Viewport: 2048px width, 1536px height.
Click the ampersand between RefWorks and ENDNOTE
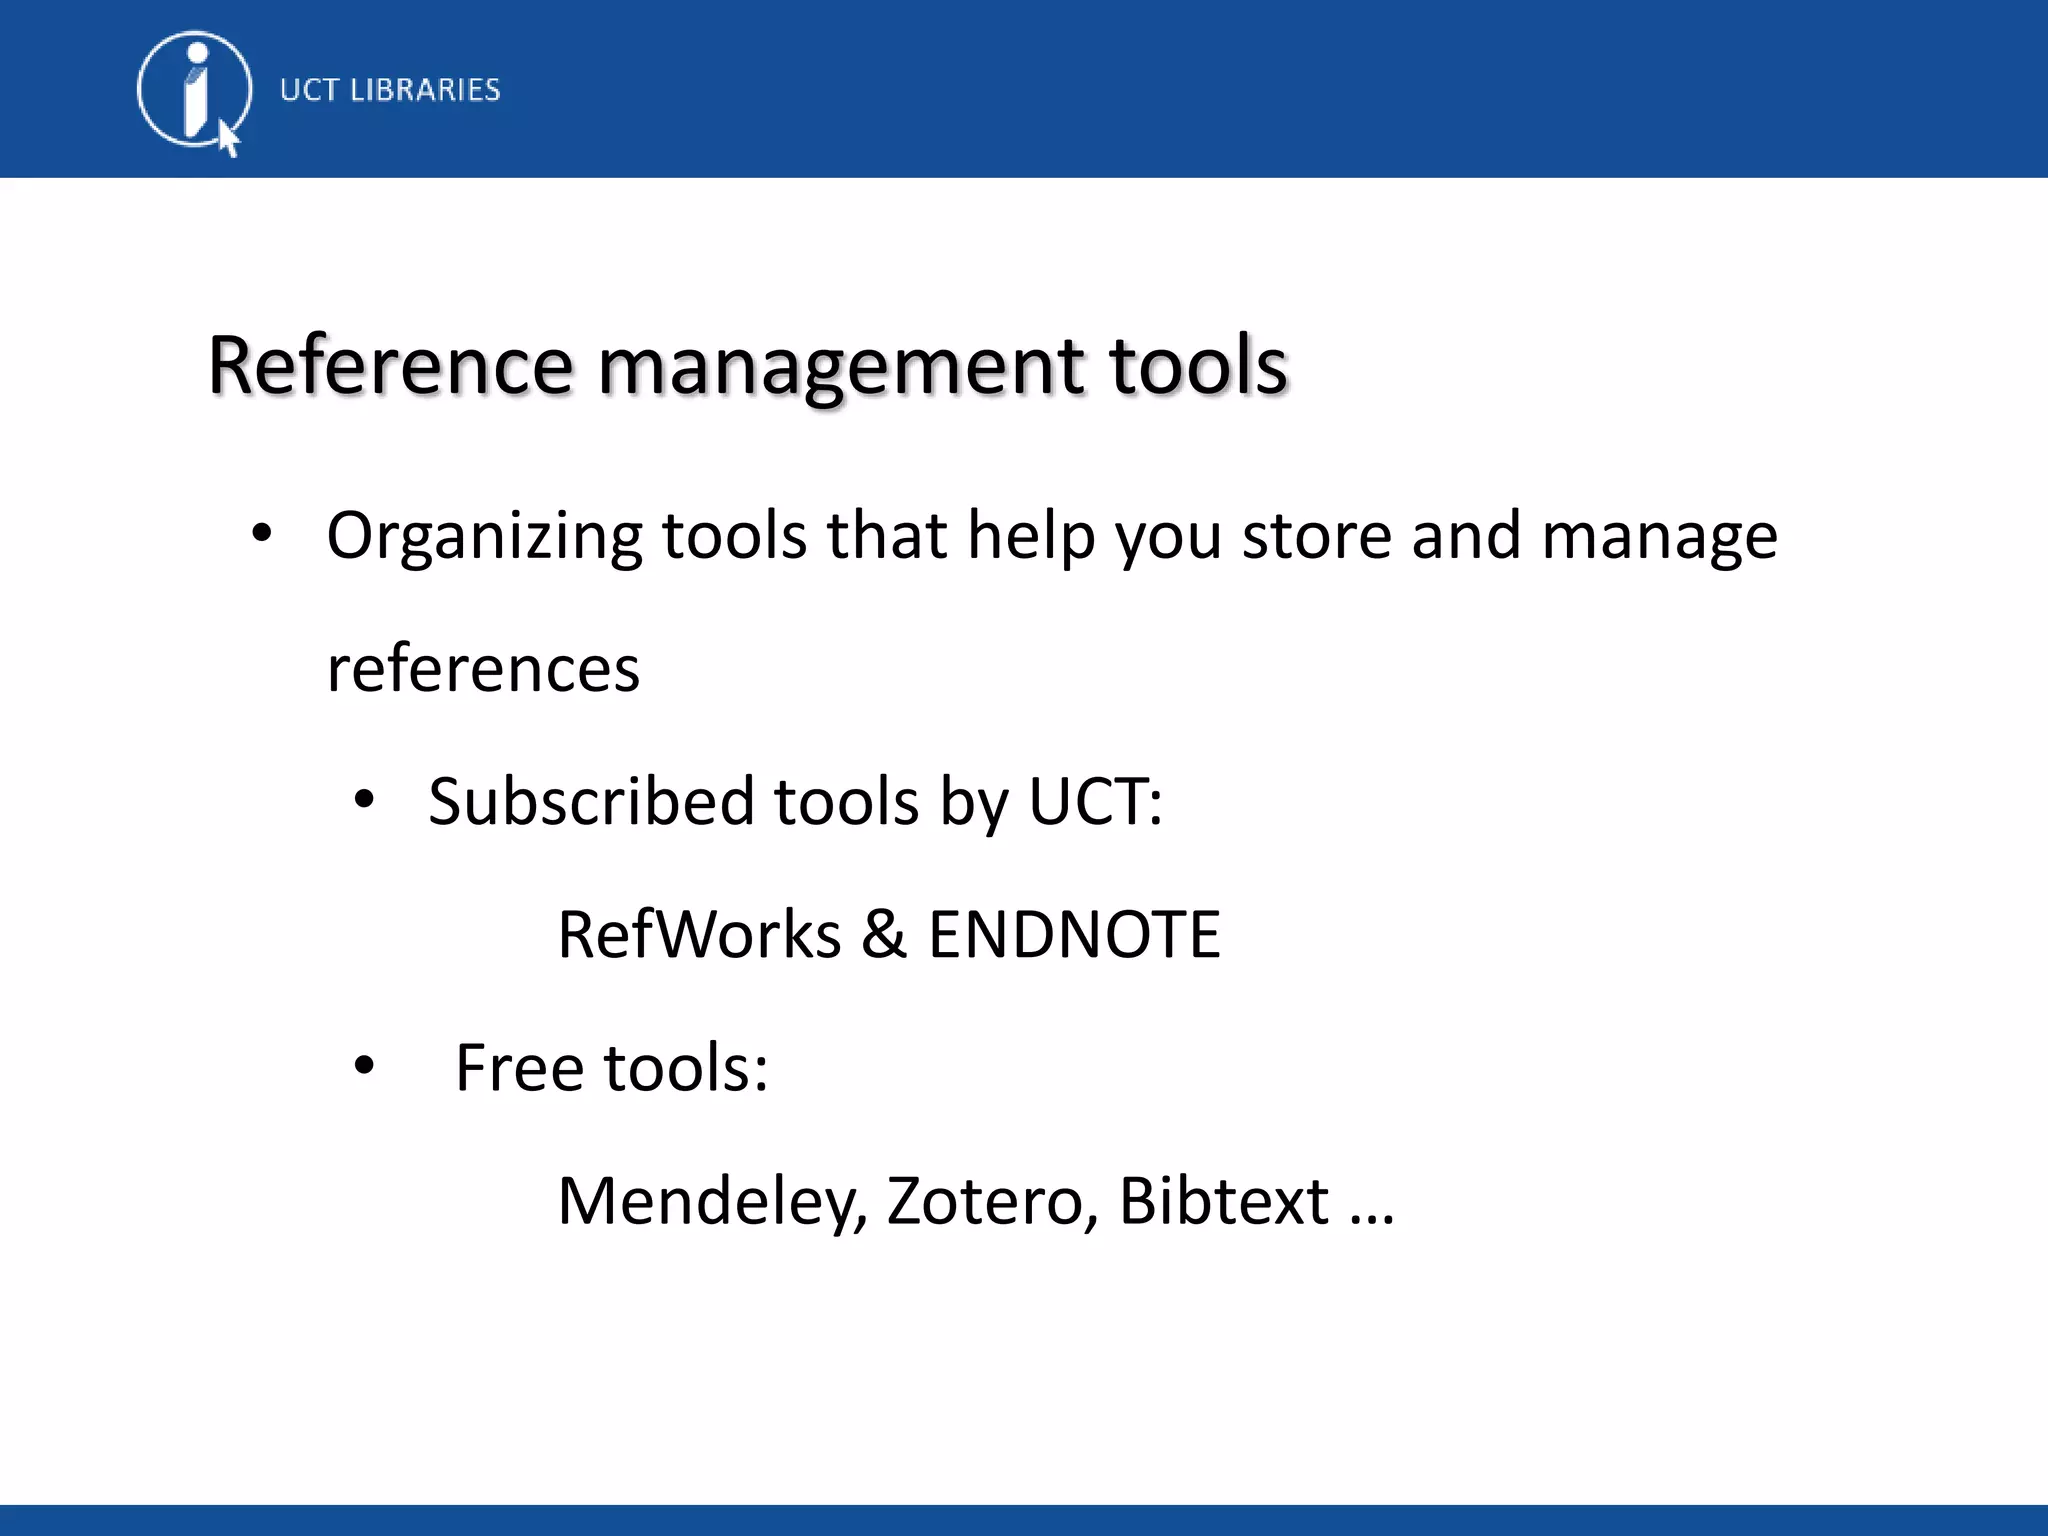pos(884,935)
